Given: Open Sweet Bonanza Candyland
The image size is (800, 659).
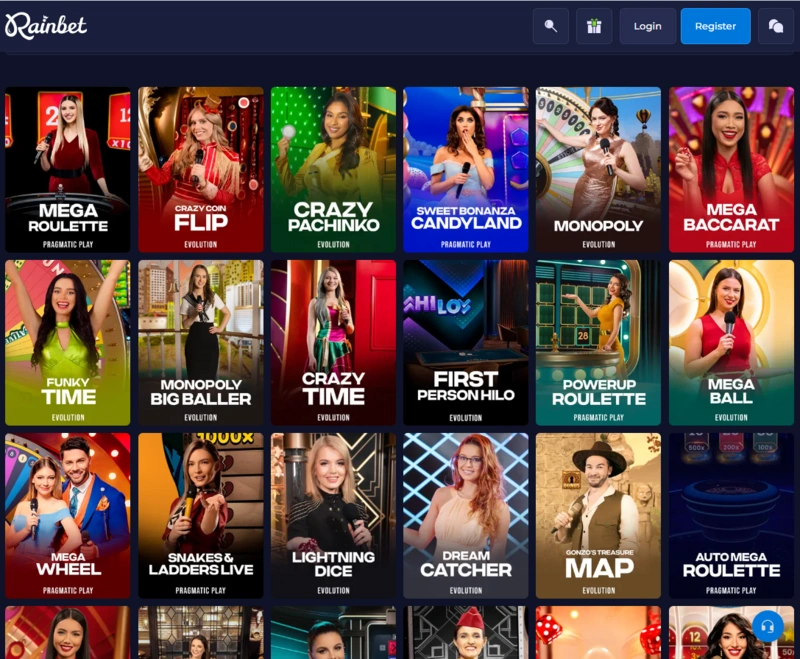Looking at the screenshot, I should point(465,168).
